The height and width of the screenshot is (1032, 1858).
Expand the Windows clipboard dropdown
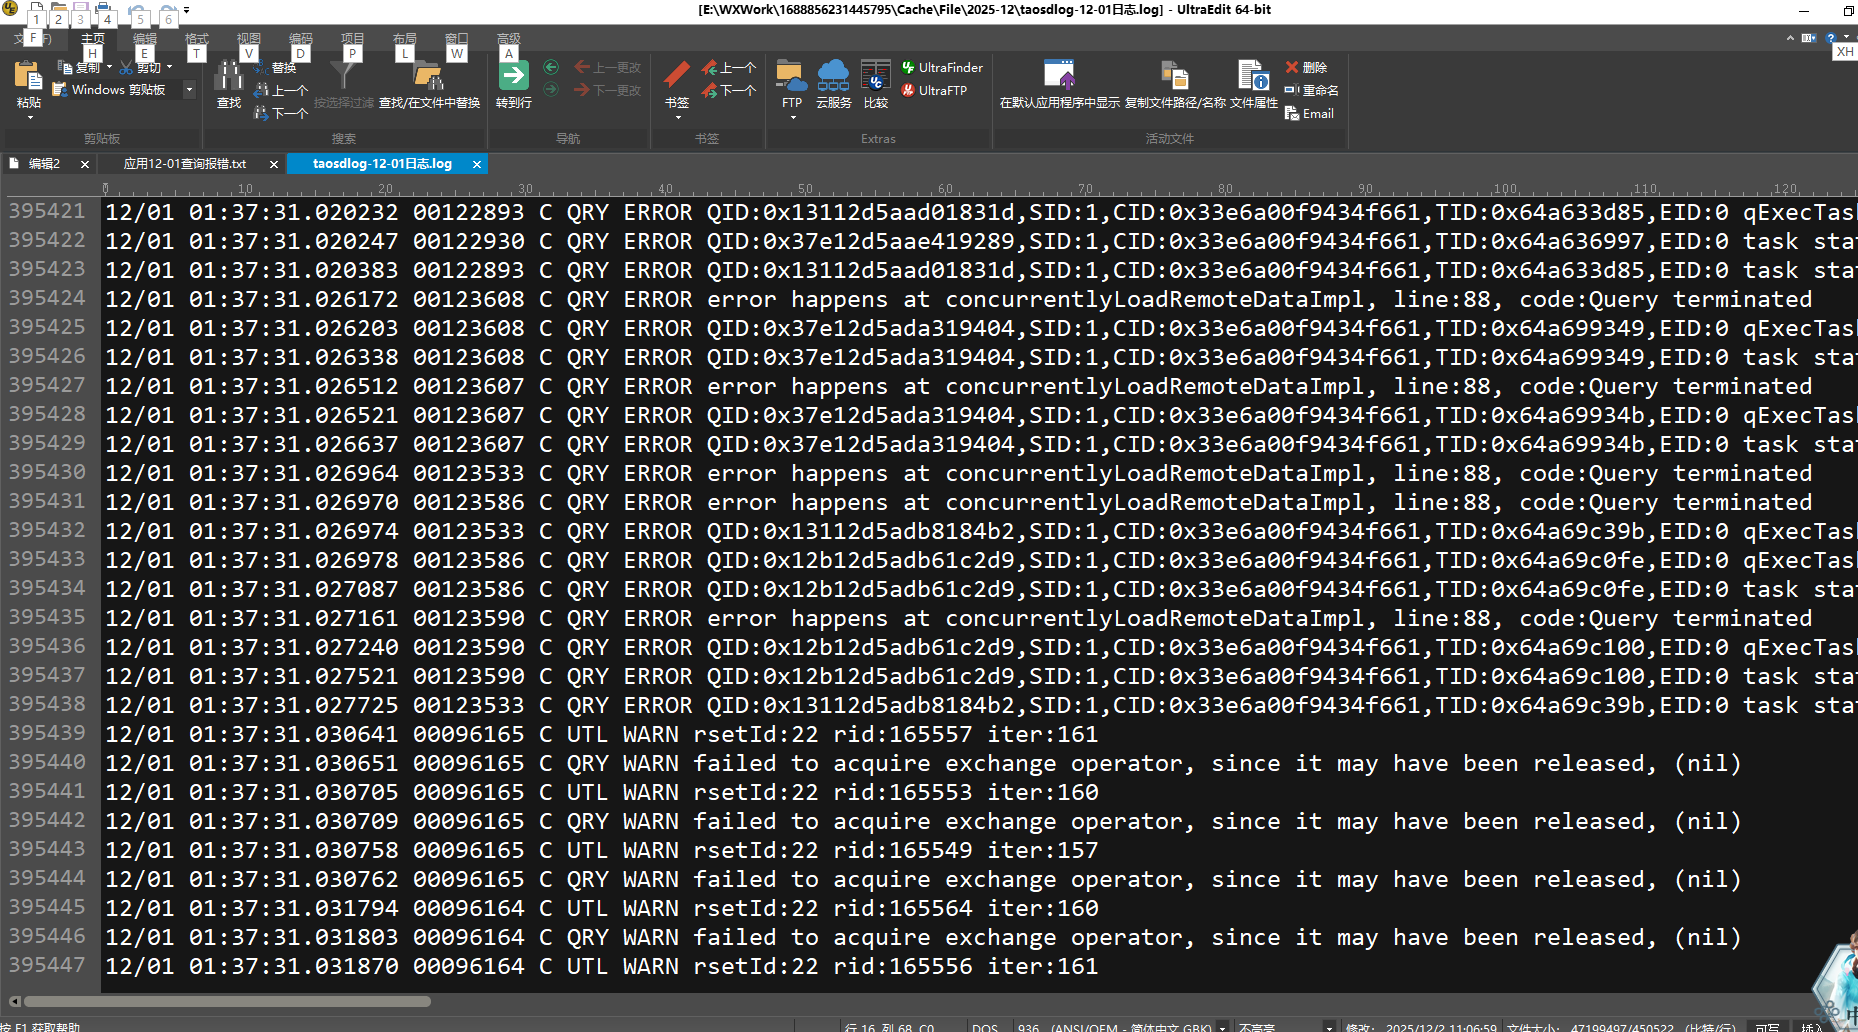coord(189,90)
